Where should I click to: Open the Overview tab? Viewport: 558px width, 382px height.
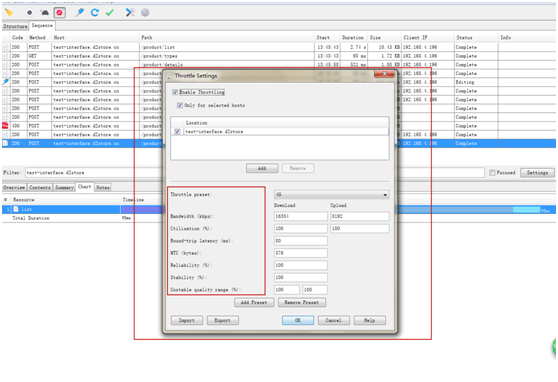(x=14, y=187)
